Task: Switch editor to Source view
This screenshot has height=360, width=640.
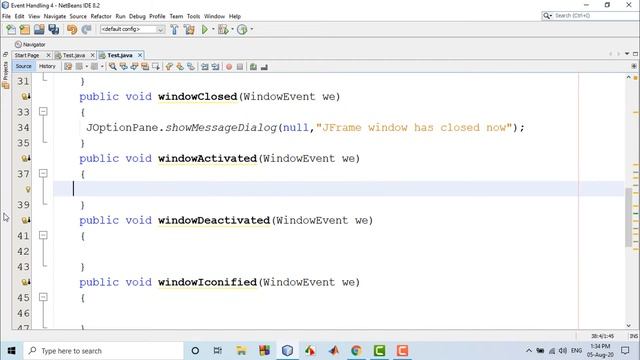Action: click(23, 66)
